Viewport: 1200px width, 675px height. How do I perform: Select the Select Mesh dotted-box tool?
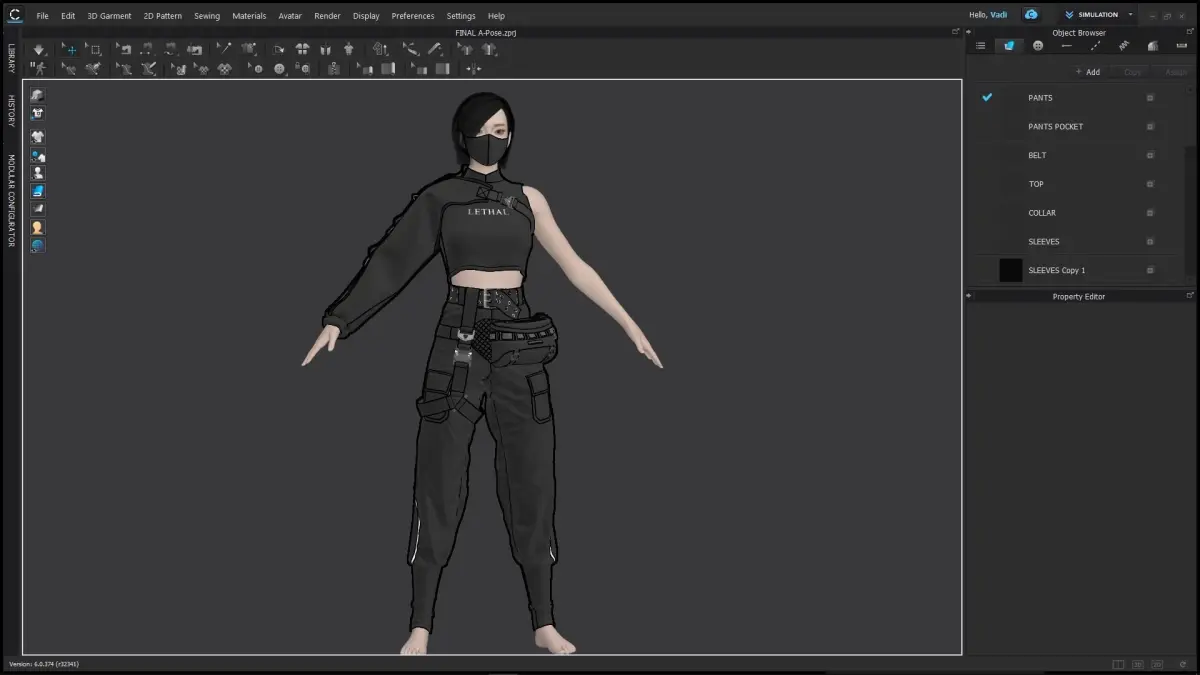click(x=94, y=49)
